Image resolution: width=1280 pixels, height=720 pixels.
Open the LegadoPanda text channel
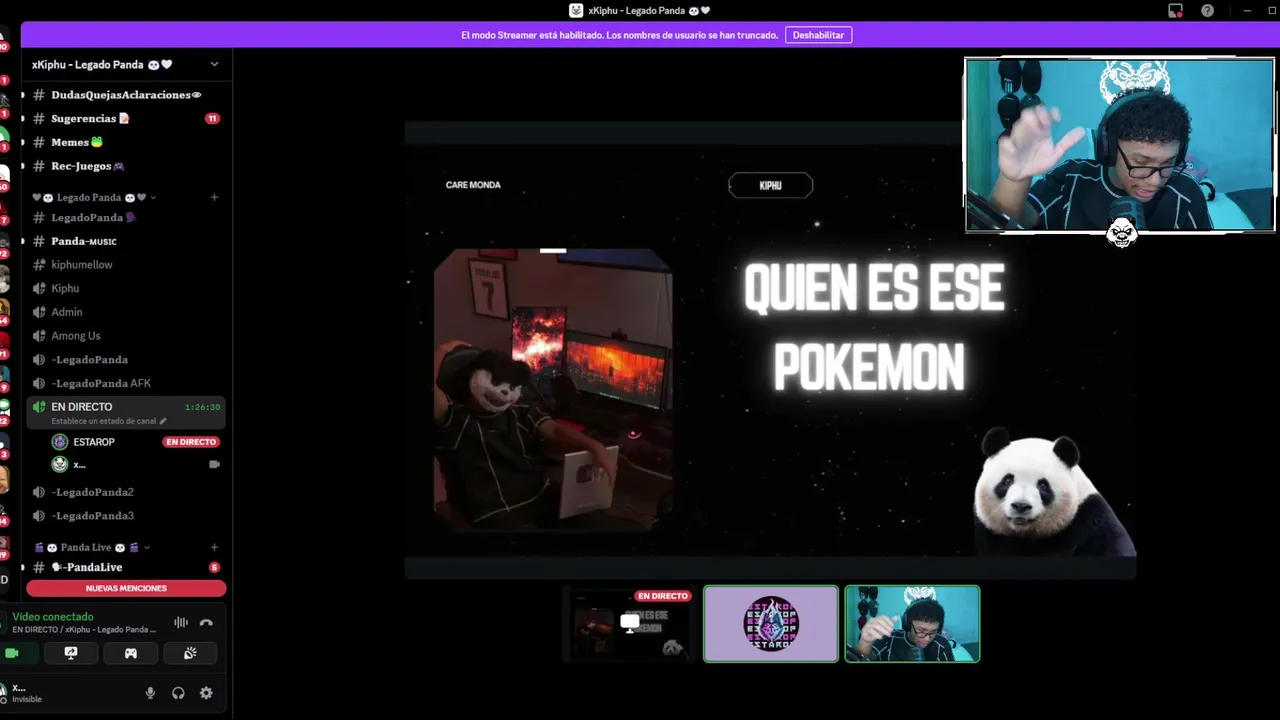coord(126,217)
